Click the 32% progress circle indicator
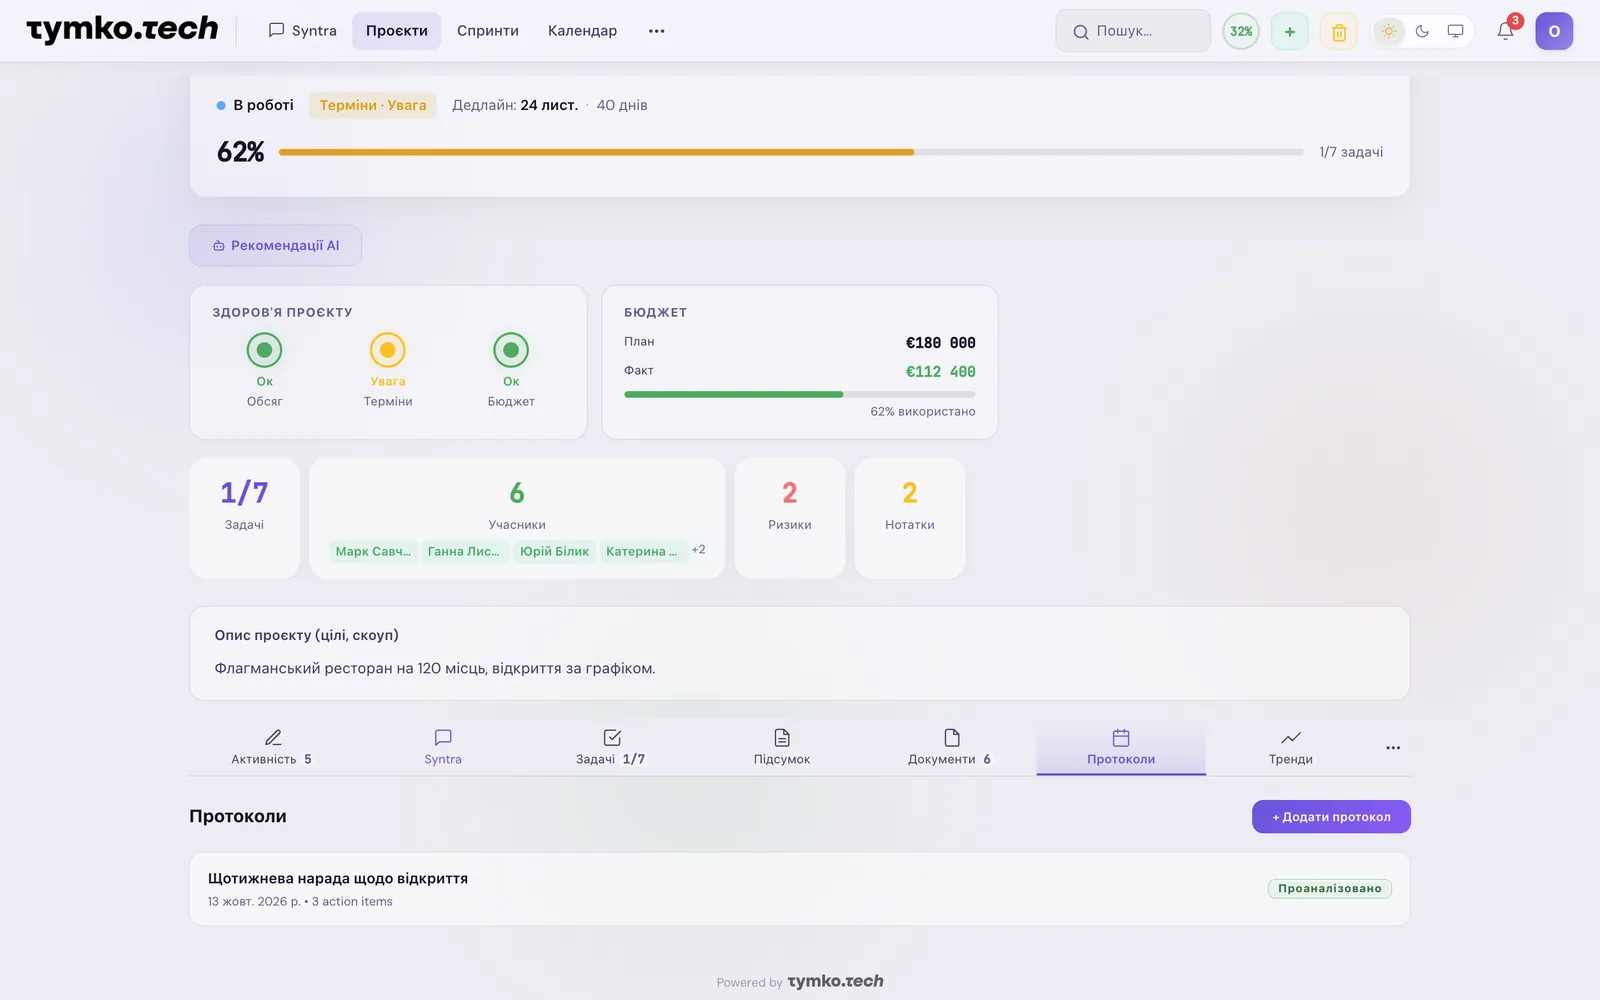 pyautogui.click(x=1241, y=31)
